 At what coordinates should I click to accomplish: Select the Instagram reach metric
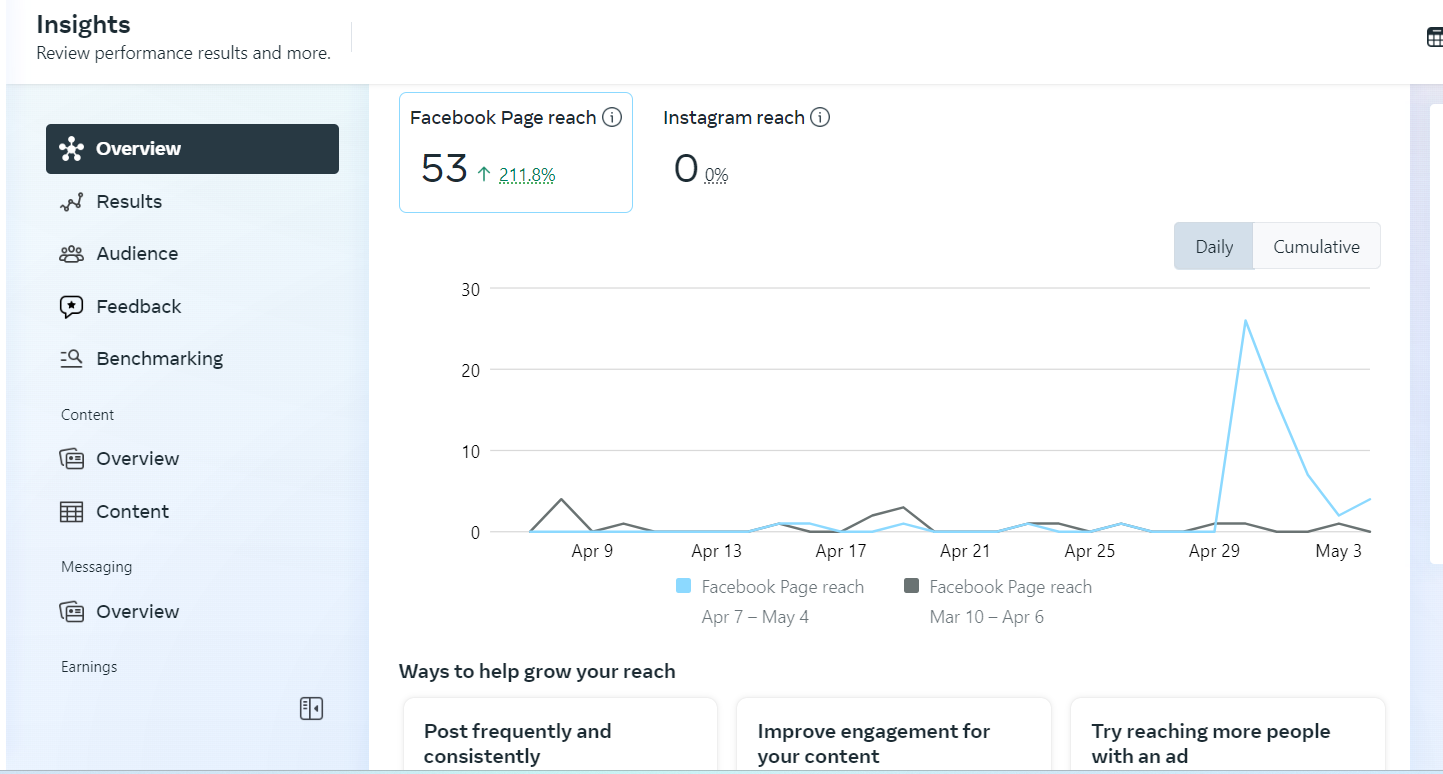(x=748, y=153)
